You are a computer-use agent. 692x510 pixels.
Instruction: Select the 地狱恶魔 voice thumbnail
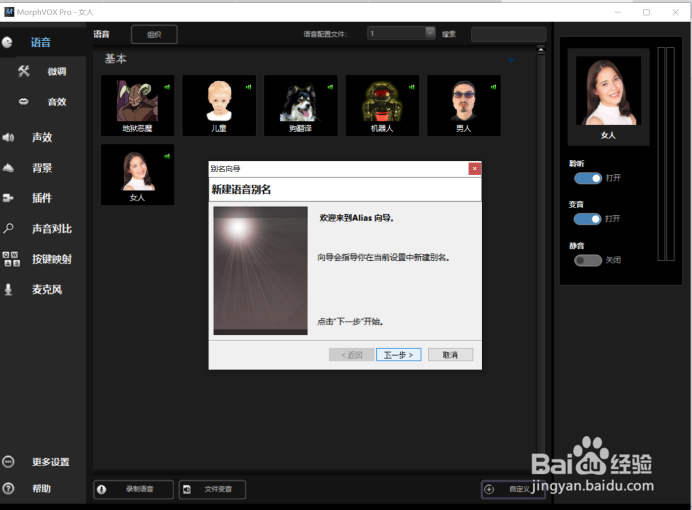click(x=137, y=105)
